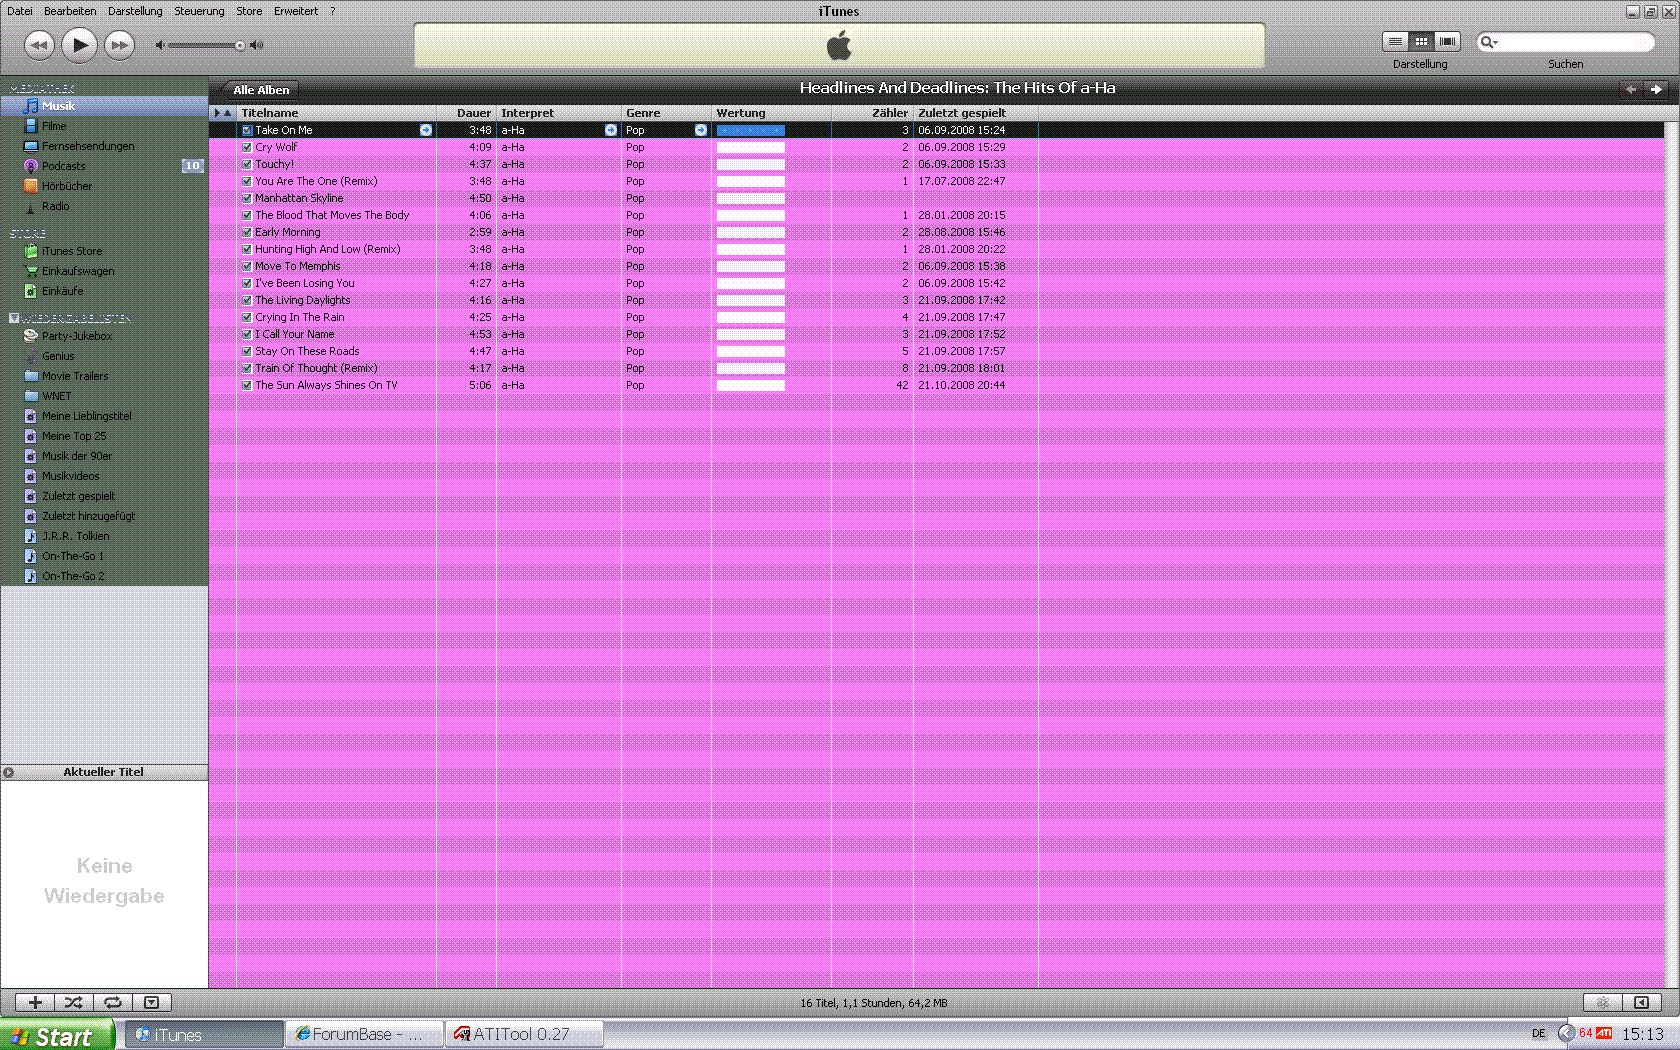Uncheck the Cry Wolf checkbox
Viewport: 1680px width, 1050px height.
click(x=247, y=147)
